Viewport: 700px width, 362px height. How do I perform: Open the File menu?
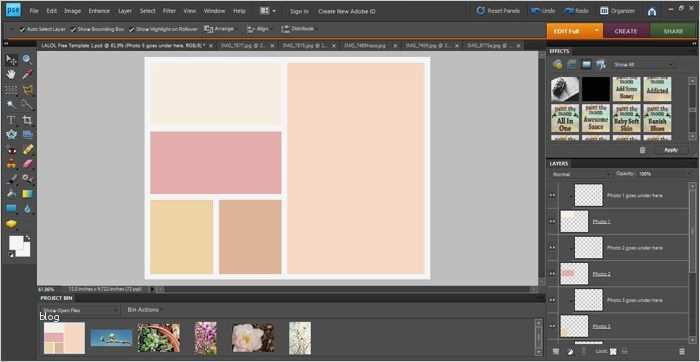(34, 11)
